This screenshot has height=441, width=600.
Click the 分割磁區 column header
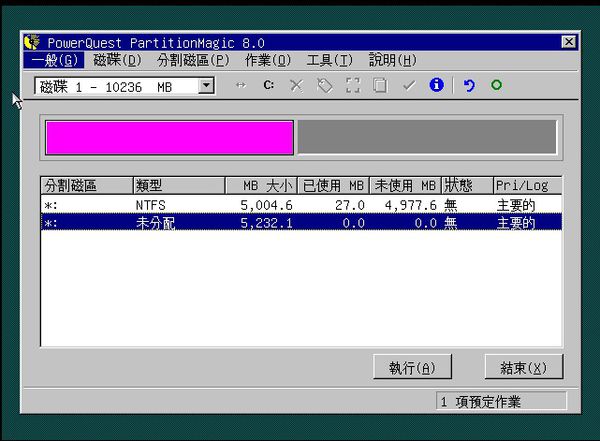(x=87, y=186)
